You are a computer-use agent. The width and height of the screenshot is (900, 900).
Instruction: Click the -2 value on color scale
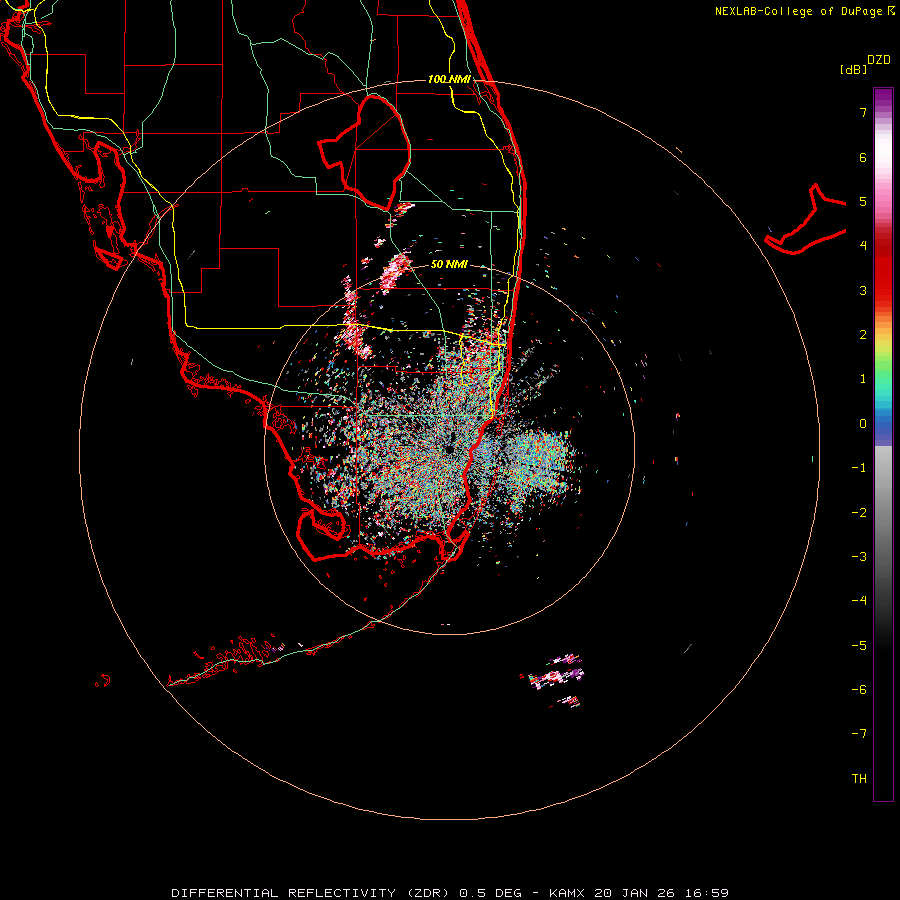click(859, 513)
